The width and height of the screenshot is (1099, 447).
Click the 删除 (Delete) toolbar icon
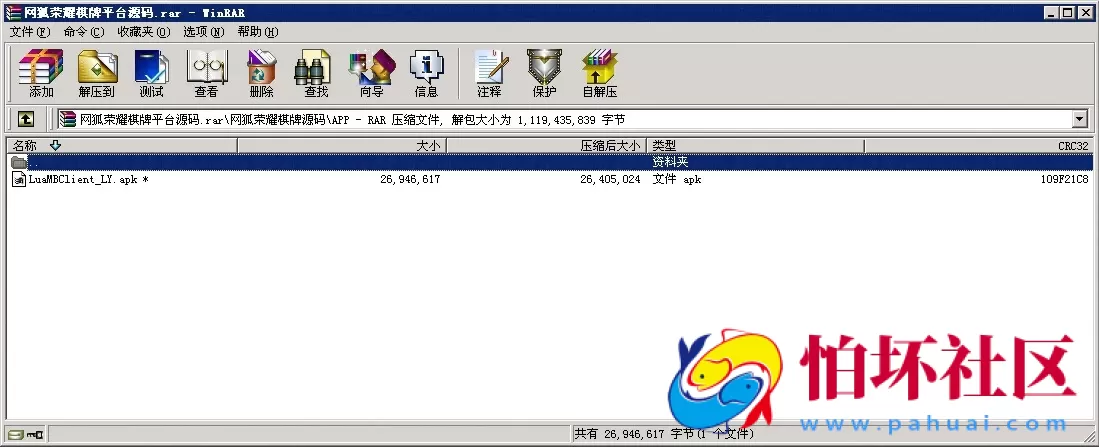tap(261, 72)
